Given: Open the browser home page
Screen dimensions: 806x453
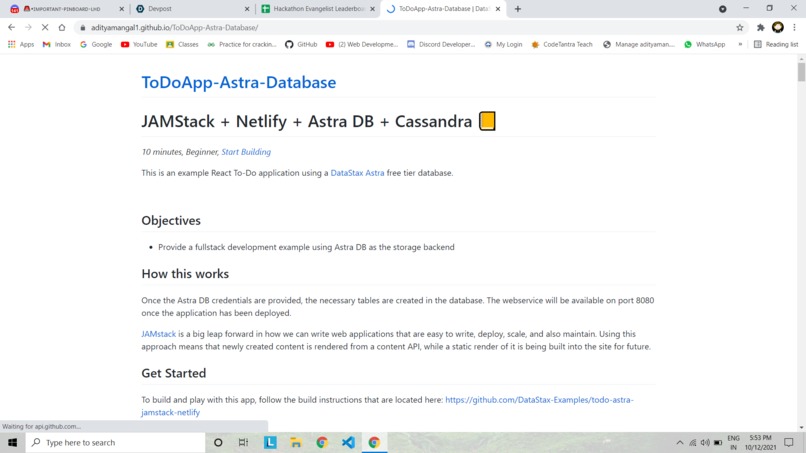Looking at the screenshot, I should pyautogui.click(x=62, y=27).
